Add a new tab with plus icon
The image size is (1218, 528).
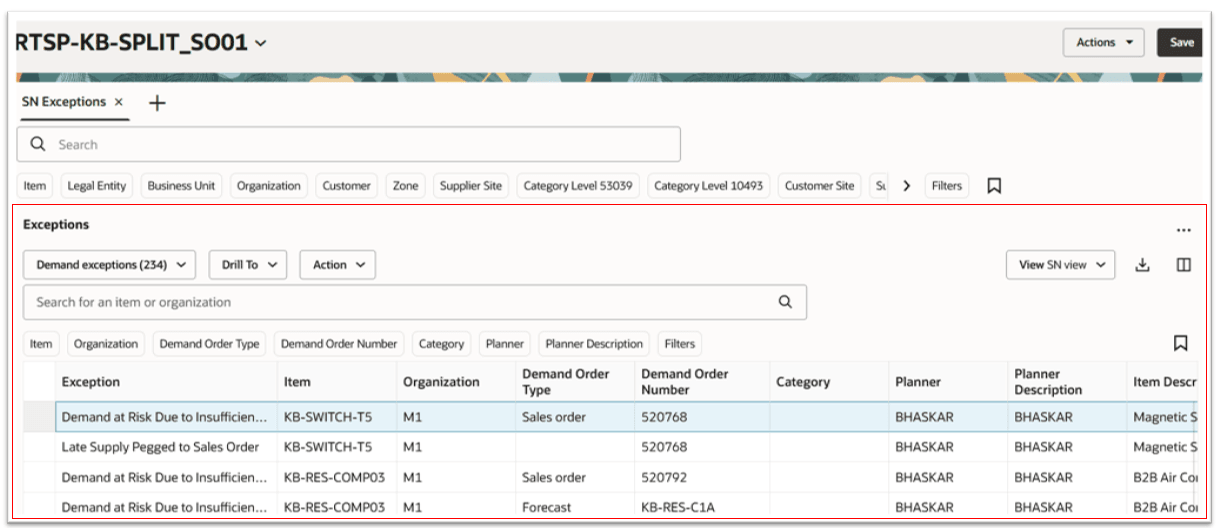tap(157, 103)
